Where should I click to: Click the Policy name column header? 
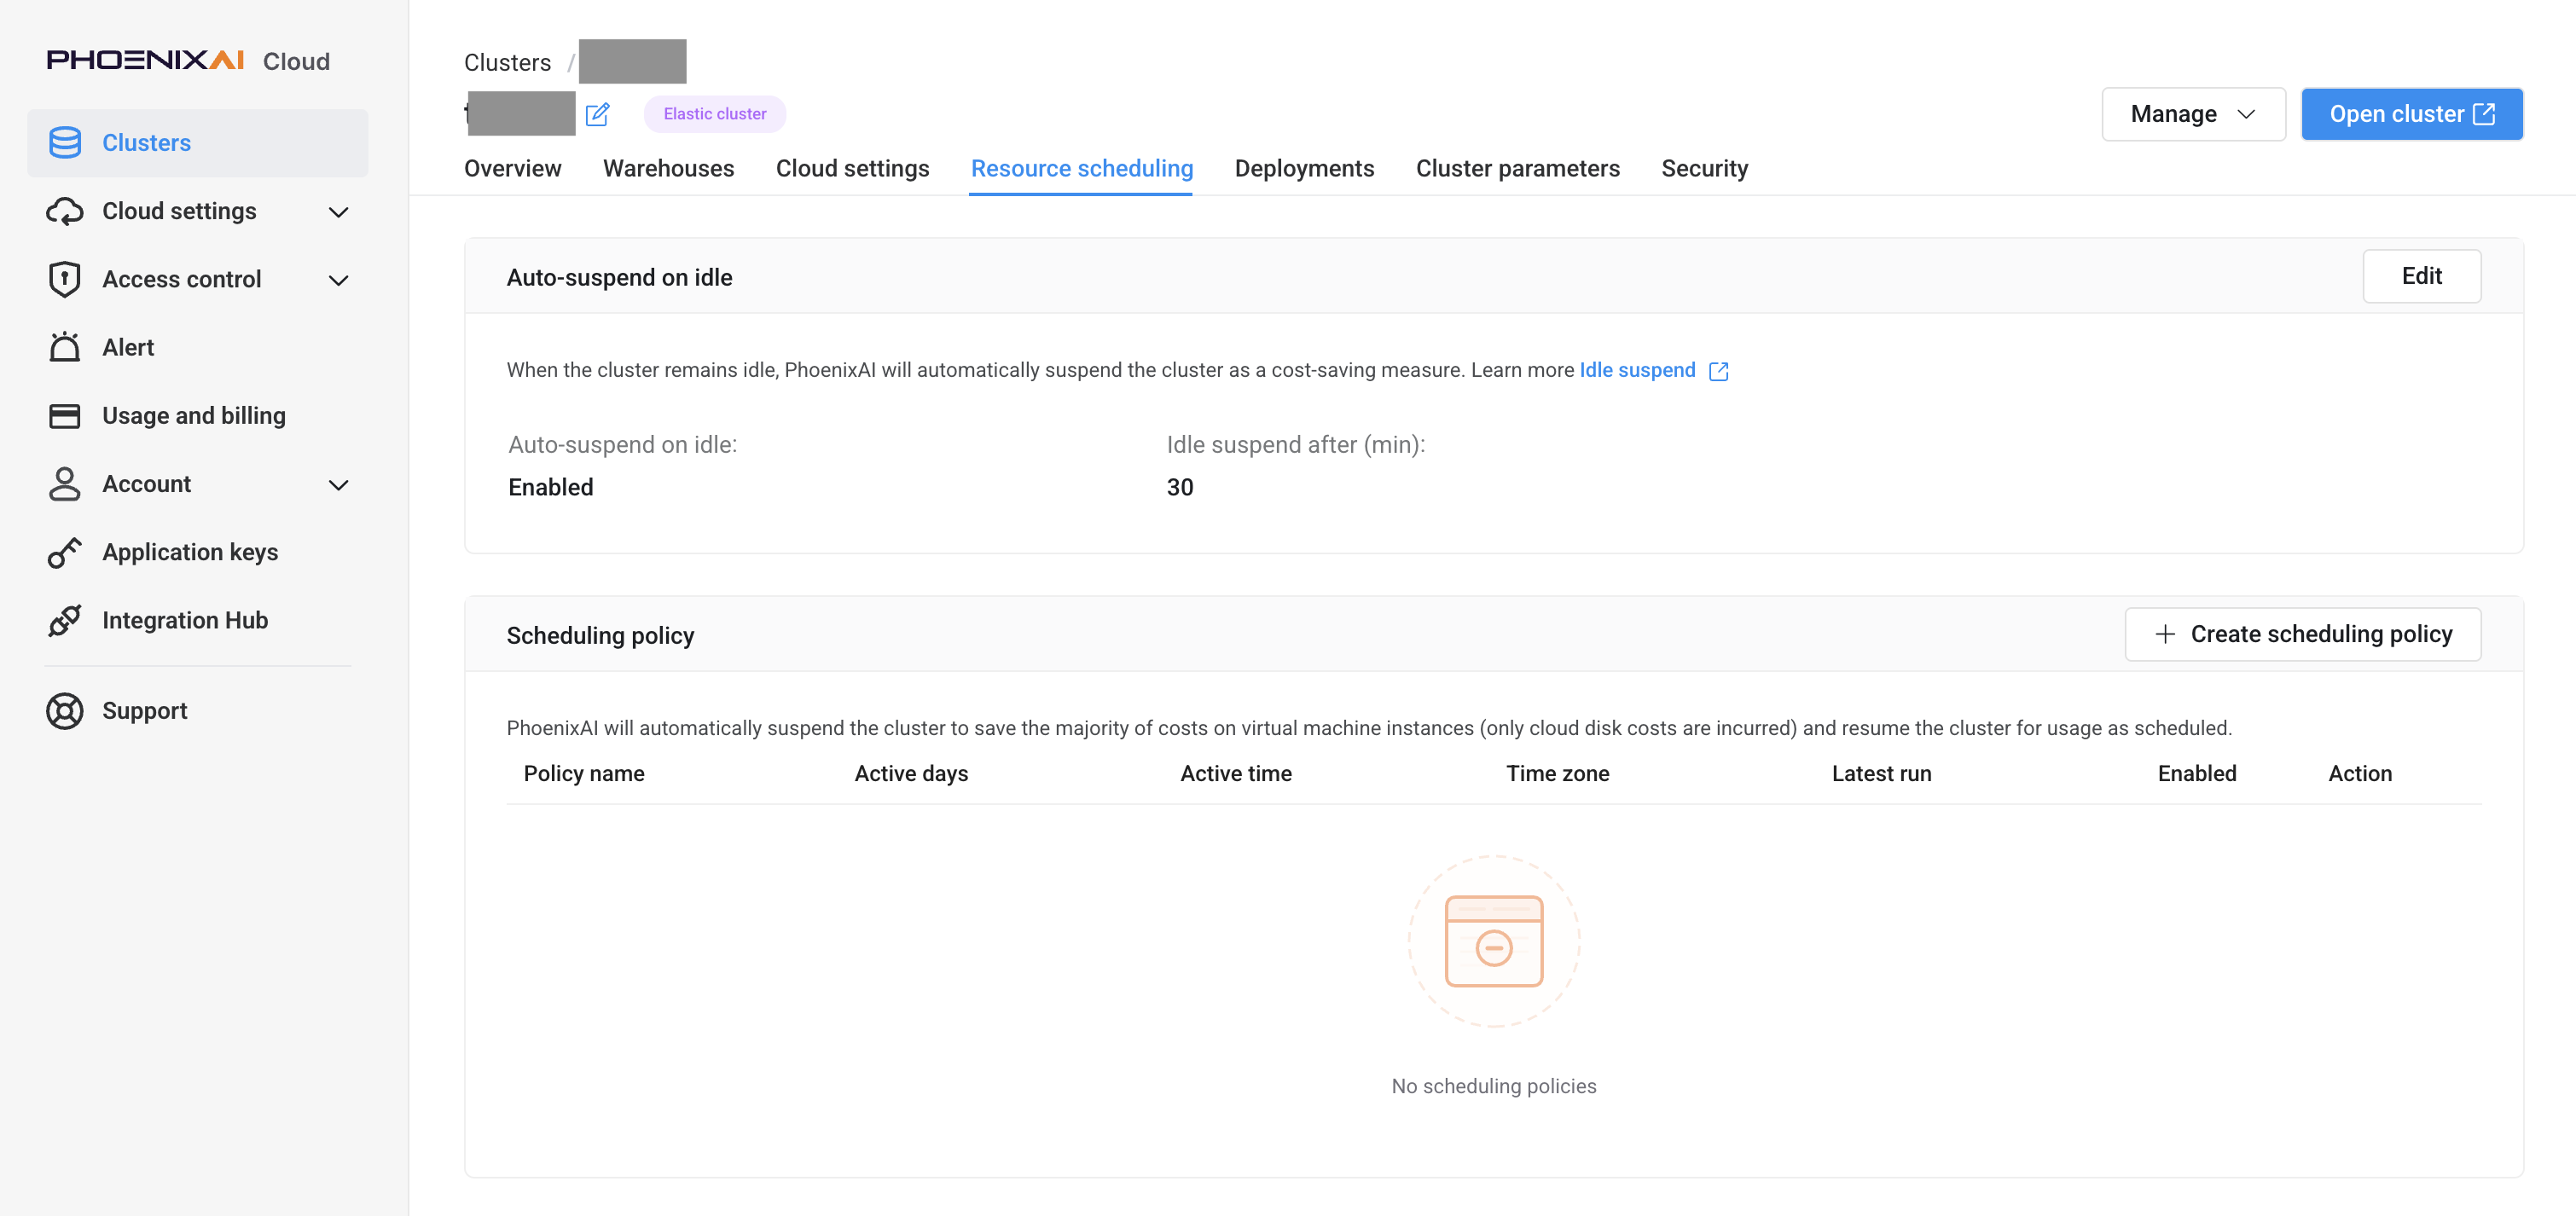[584, 773]
